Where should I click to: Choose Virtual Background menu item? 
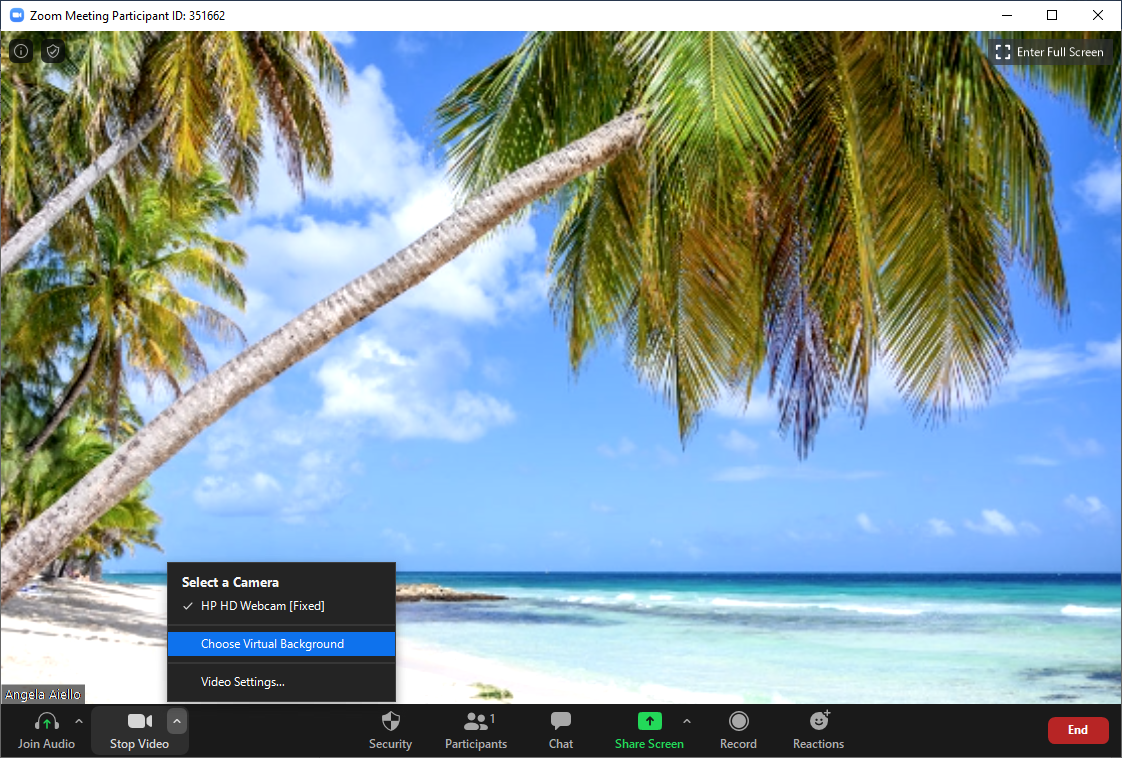coord(281,644)
